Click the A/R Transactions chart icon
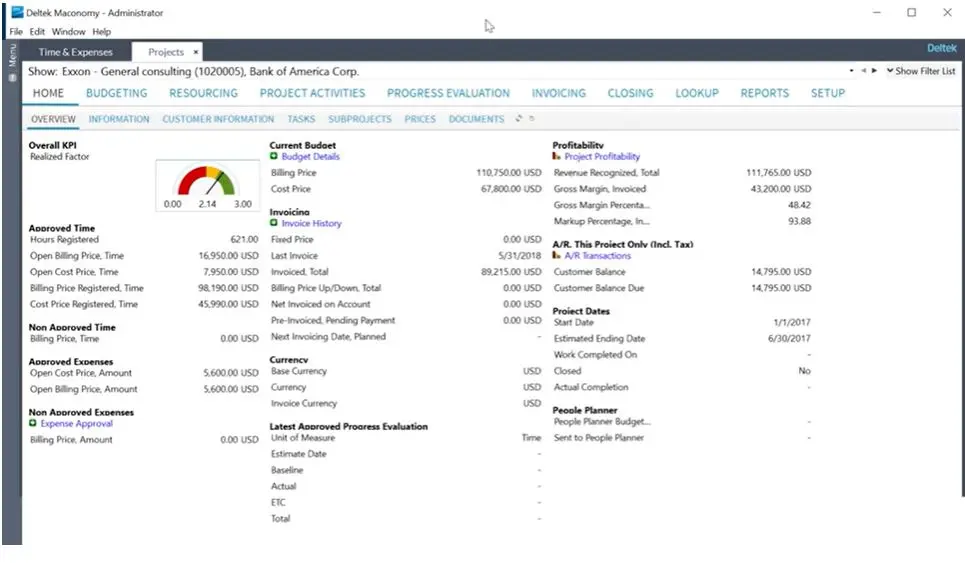This screenshot has width=965, height=563. [558, 256]
